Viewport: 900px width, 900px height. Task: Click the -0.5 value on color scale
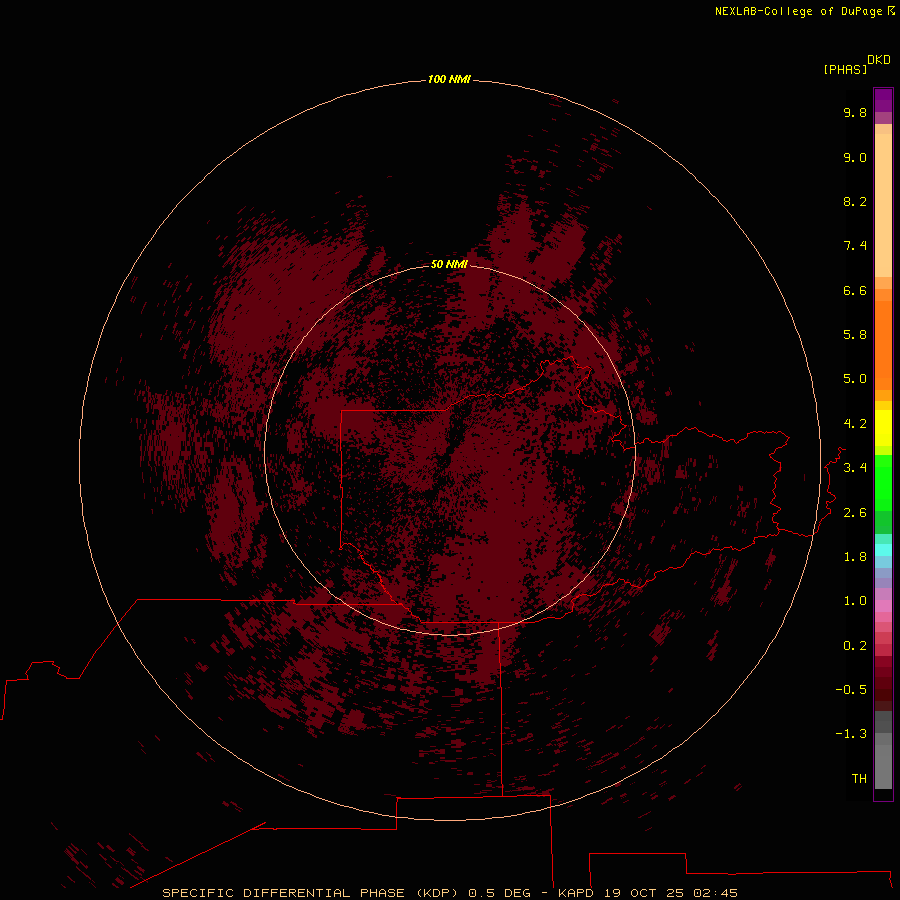click(x=851, y=690)
